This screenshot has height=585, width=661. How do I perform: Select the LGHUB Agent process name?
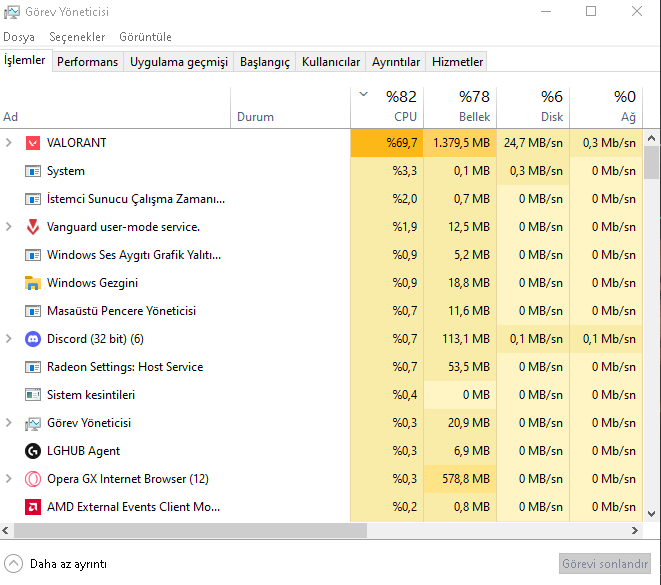point(83,451)
